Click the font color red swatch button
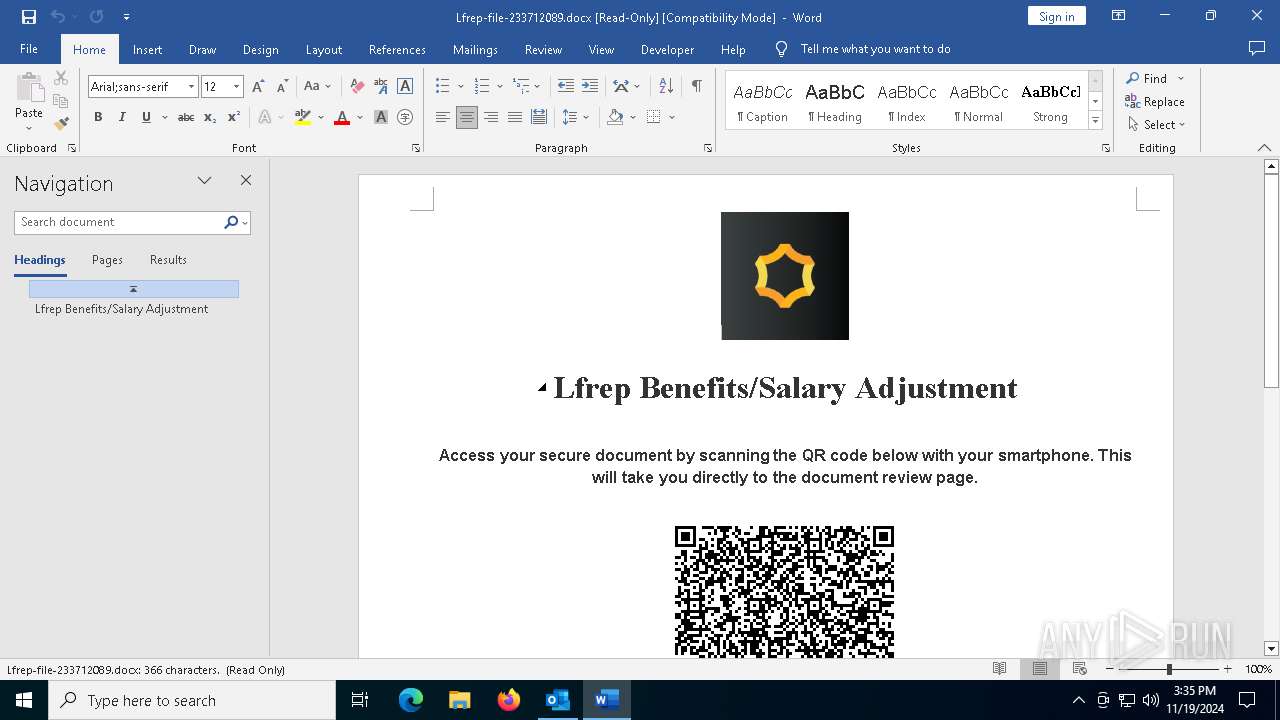 (x=342, y=117)
